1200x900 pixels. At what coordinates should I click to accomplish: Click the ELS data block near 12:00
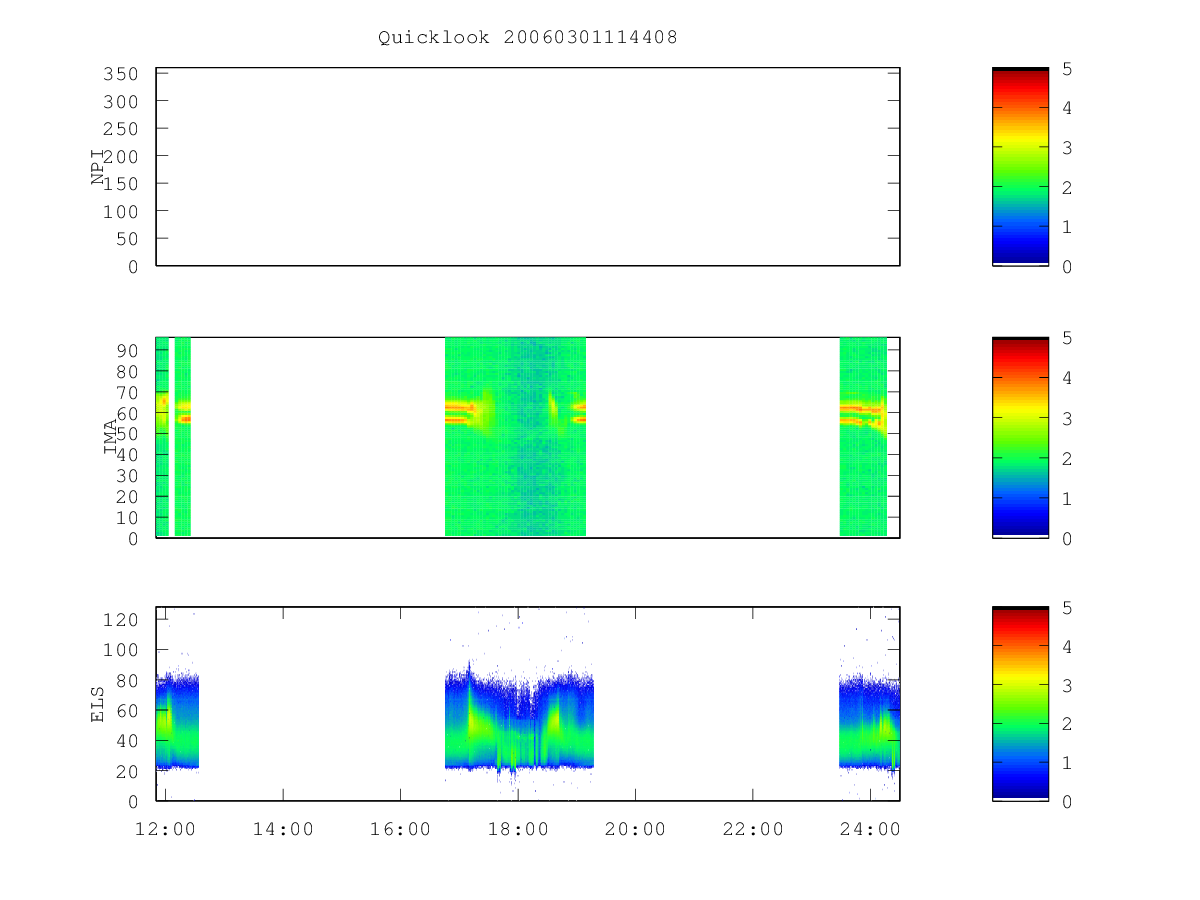tap(178, 720)
